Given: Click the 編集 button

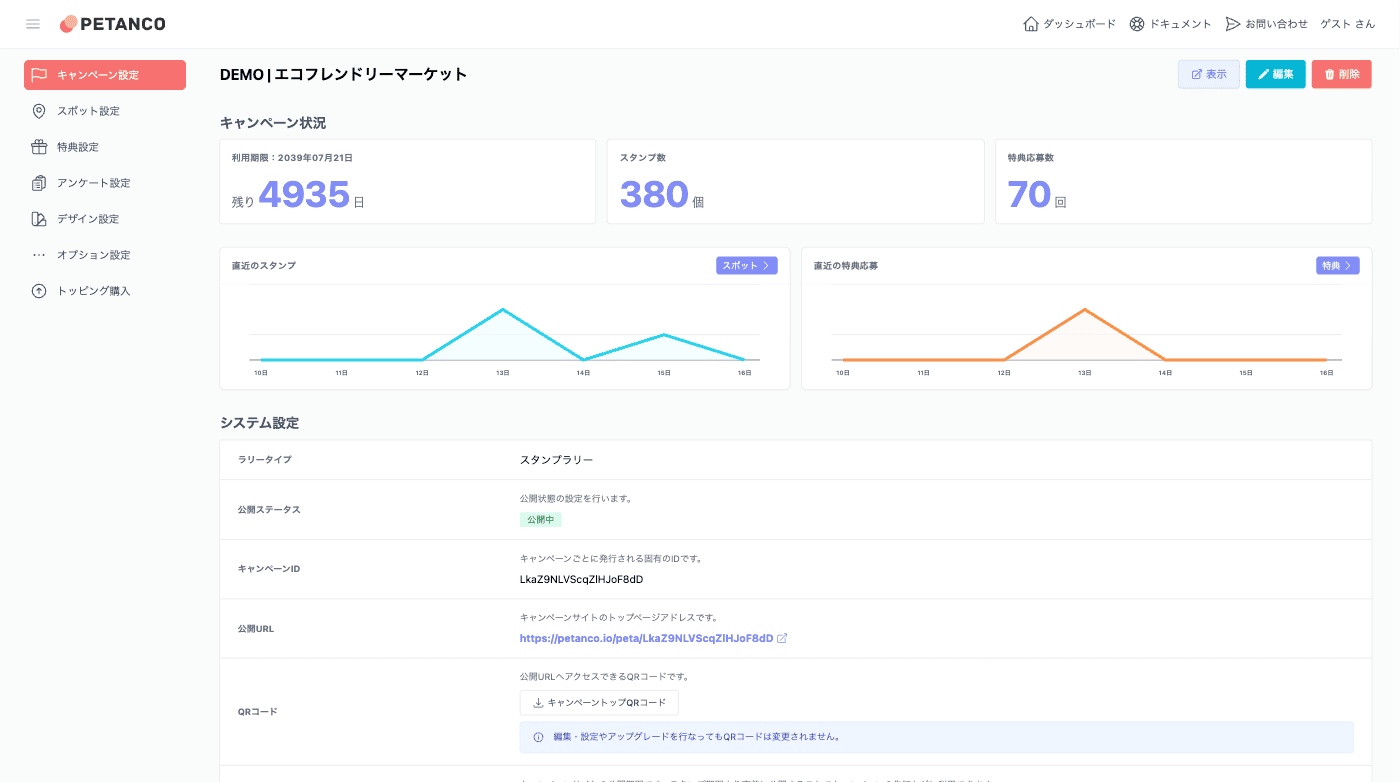Looking at the screenshot, I should click(1275, 74).
